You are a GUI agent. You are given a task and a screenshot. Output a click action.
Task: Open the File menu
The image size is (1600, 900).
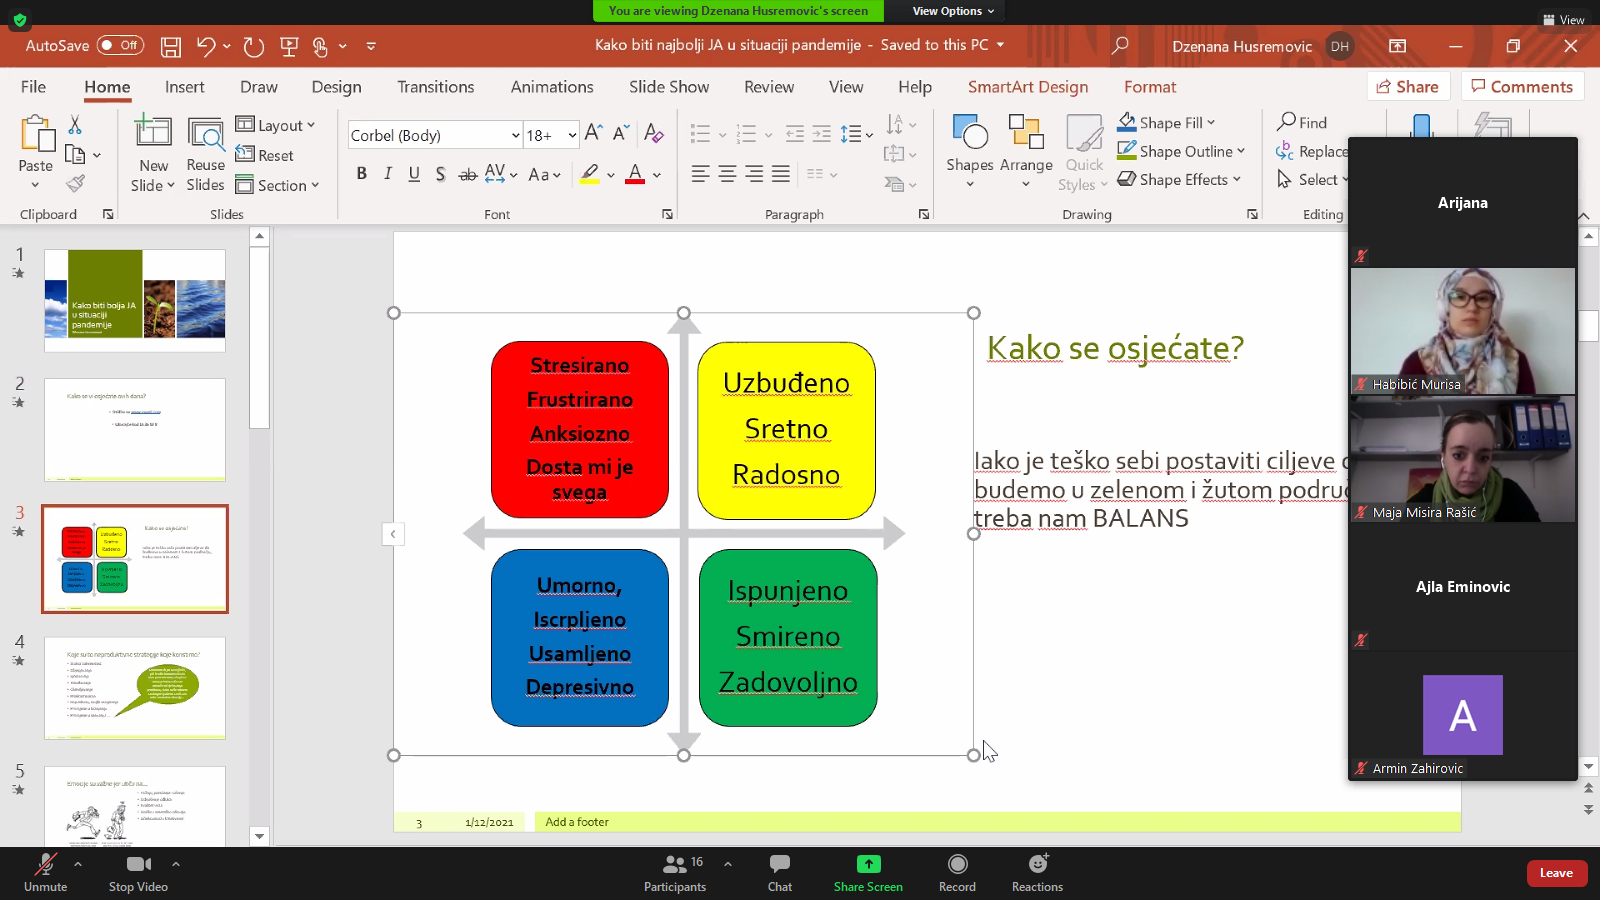click(33, 87)
